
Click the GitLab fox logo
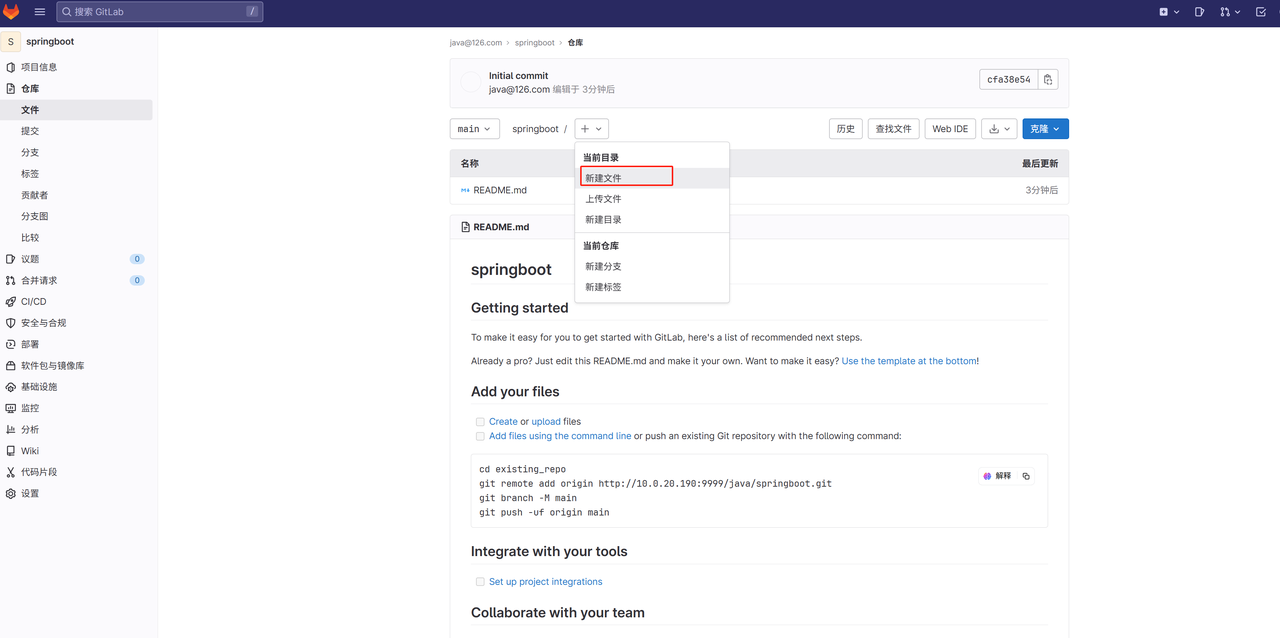pos(11,12)
